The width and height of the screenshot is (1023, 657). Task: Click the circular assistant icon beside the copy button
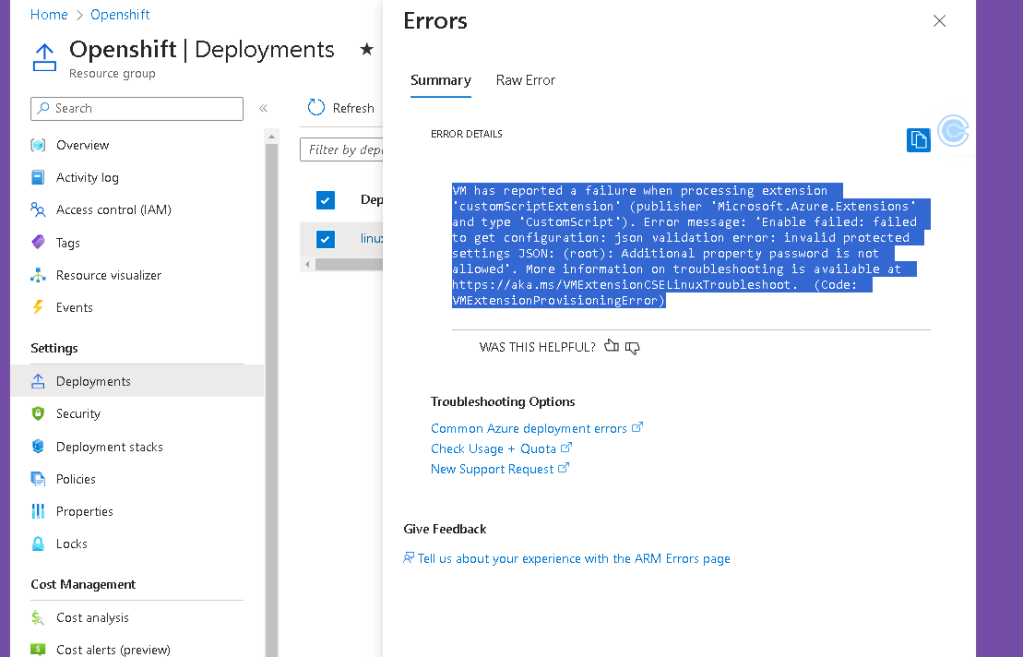(953, 130)
